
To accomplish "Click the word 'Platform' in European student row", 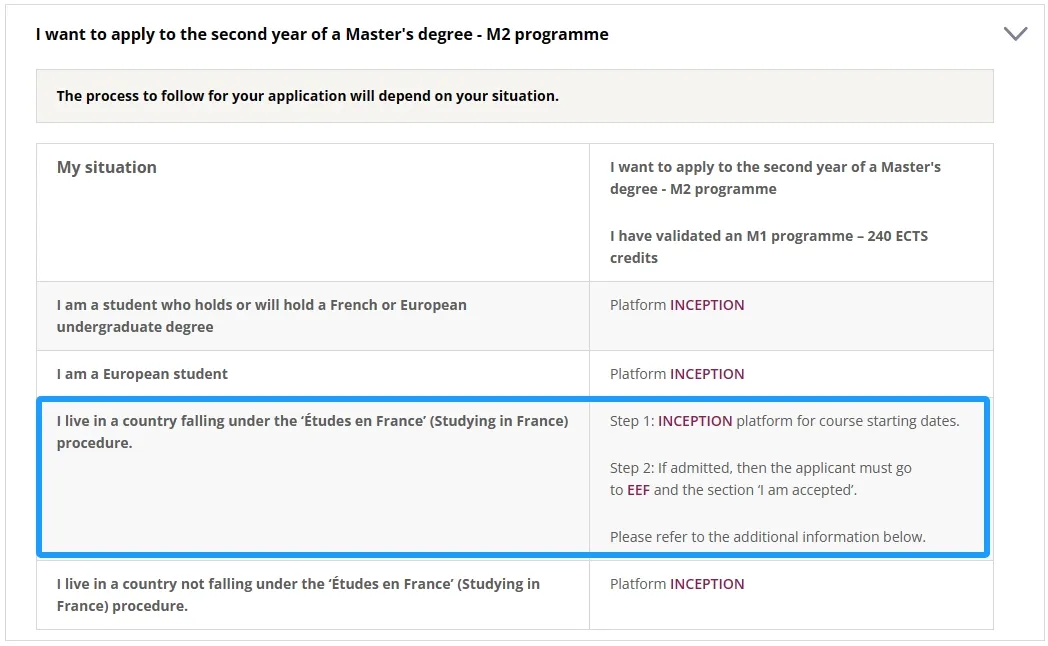I will click(x=637, y=374).
